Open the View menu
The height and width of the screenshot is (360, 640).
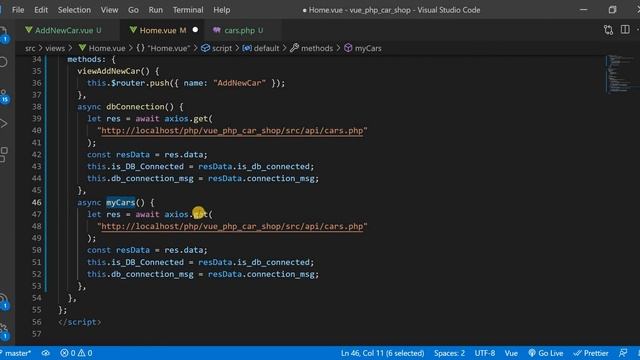(x=109, y=10)
